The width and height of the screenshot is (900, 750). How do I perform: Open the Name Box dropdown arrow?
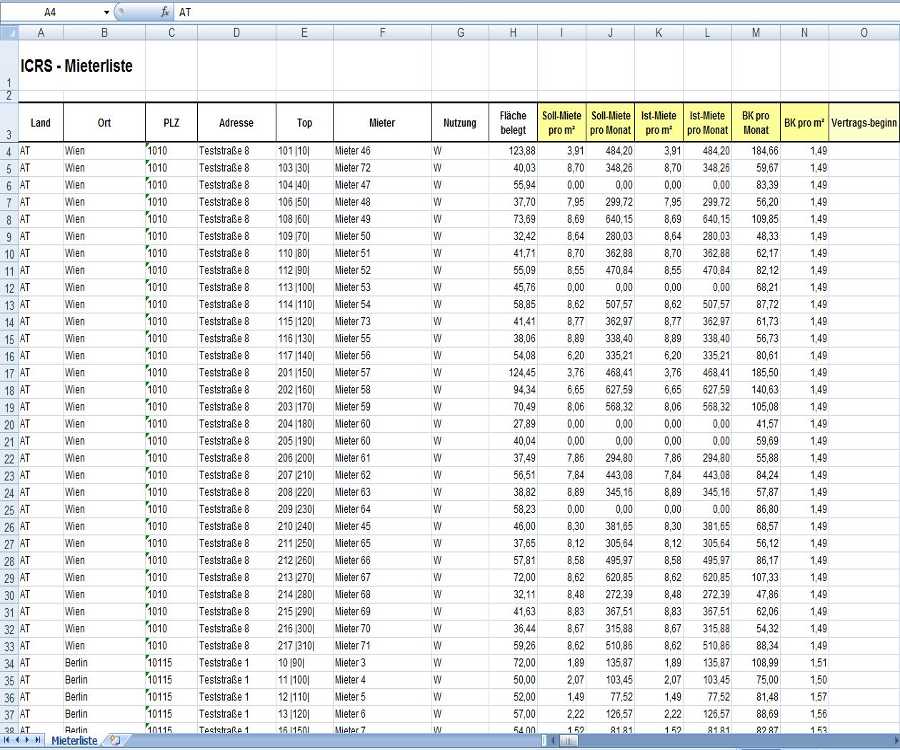(106, 12)
